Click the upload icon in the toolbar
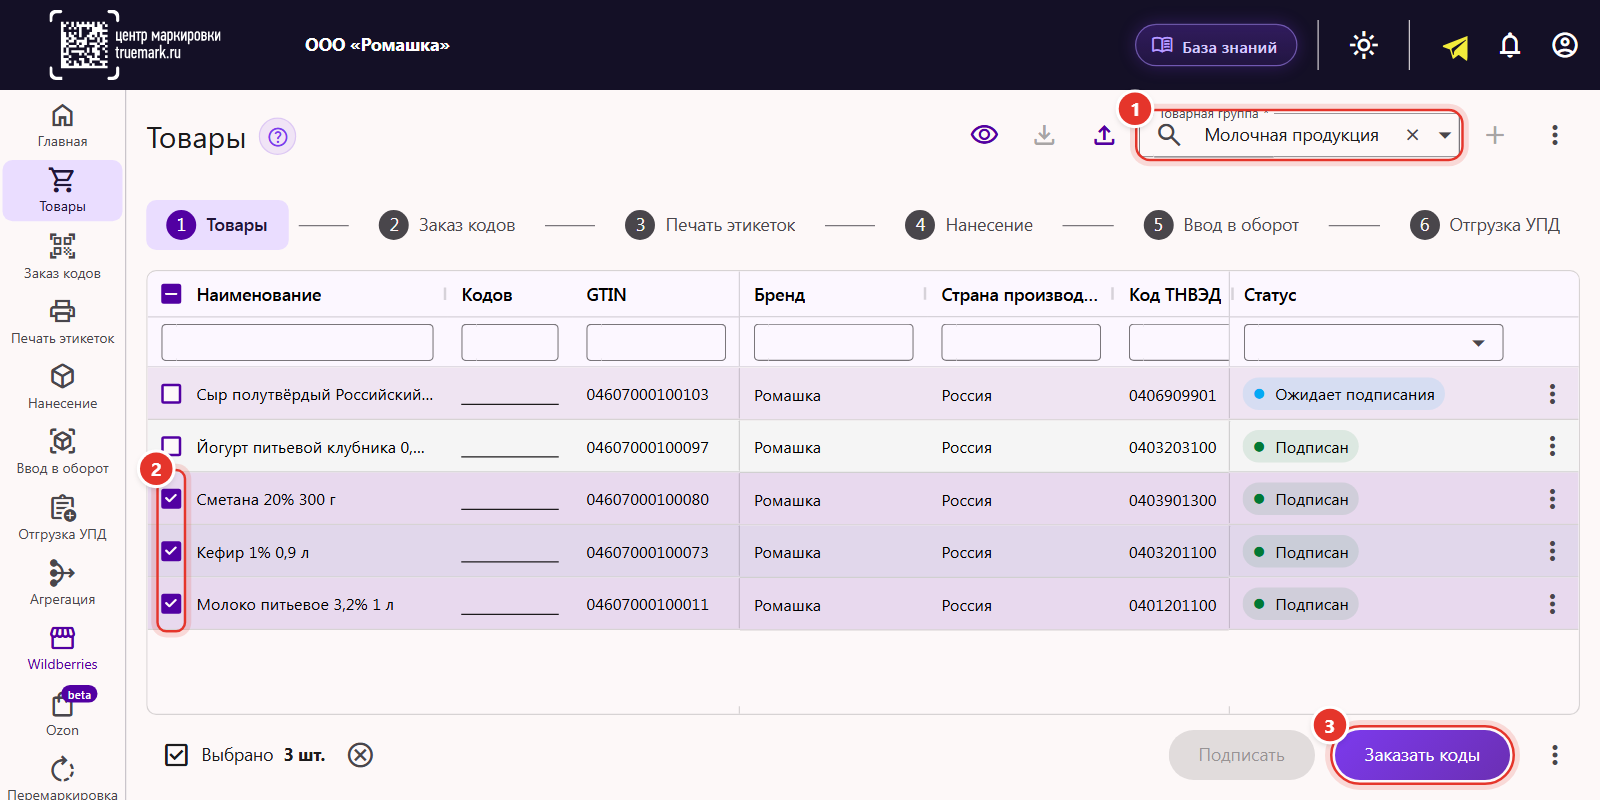 click(x=1104, y=135)
